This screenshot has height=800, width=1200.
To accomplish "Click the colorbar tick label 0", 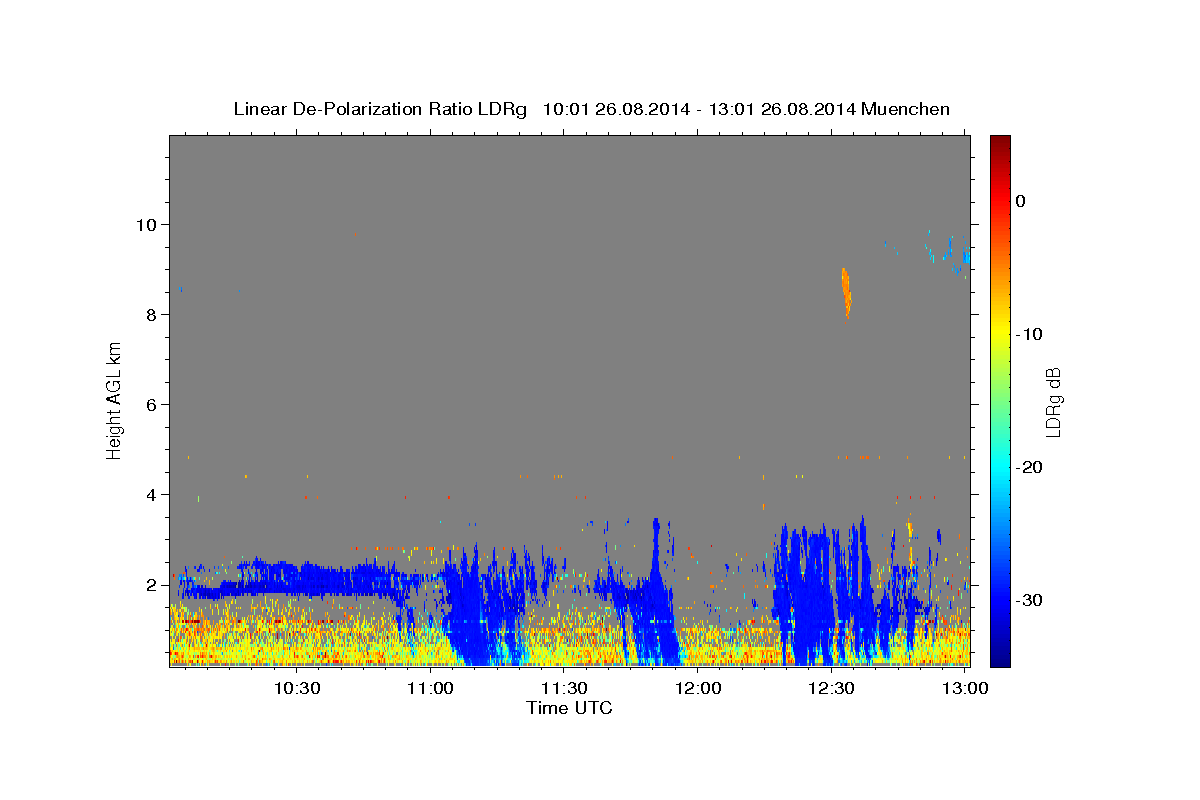I will [1021, 201].
